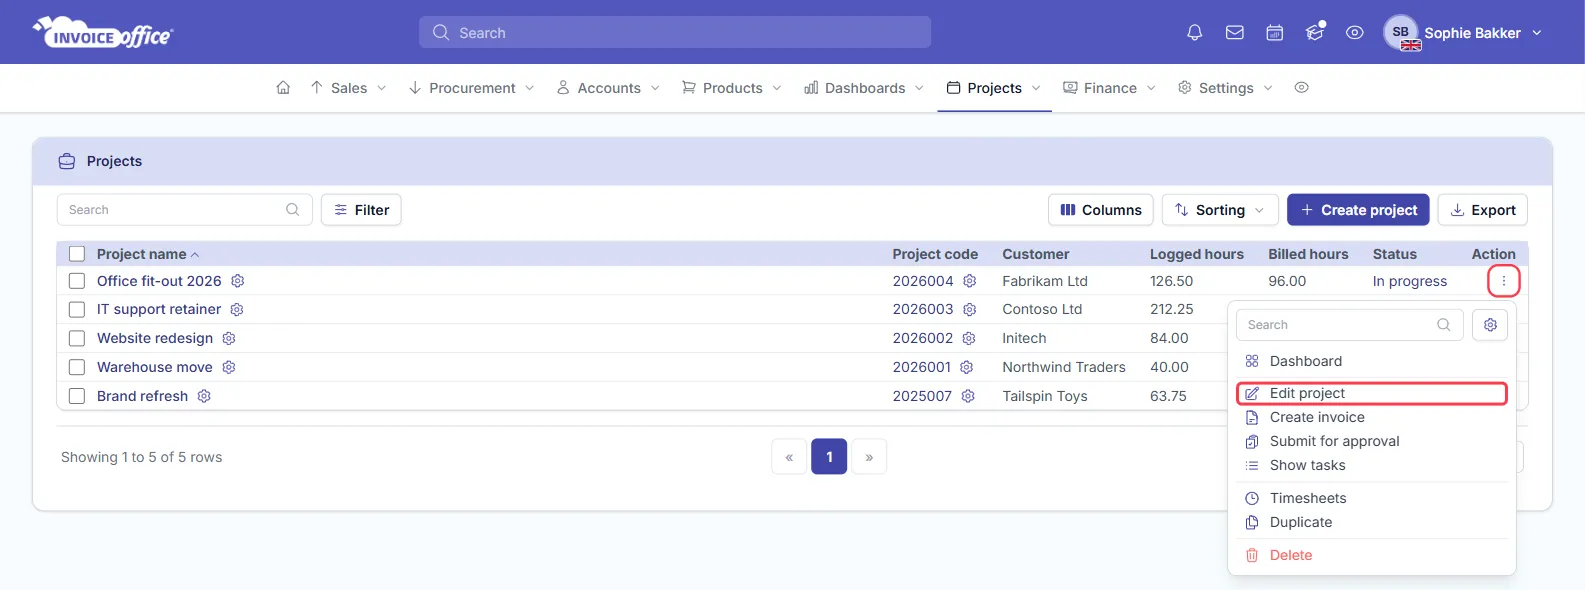The height and width of the screenshot is (590, 1585).
Task: Open the Projects navigation tab
Action: click(994, 88)
